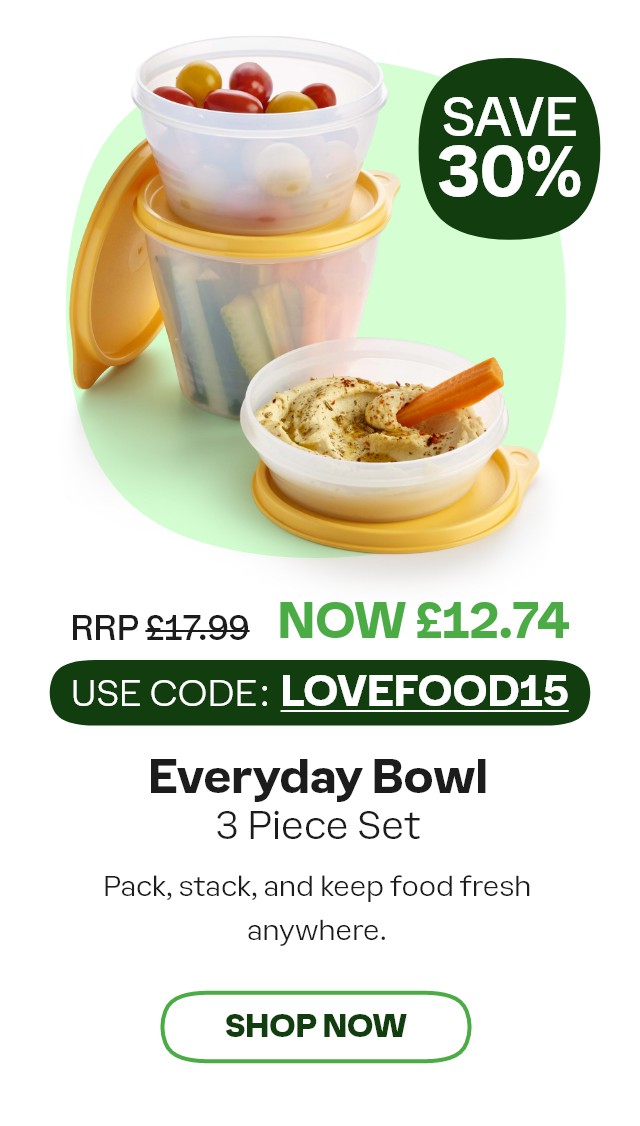Click the 'RRP' label beside old price

pos(105,628)
